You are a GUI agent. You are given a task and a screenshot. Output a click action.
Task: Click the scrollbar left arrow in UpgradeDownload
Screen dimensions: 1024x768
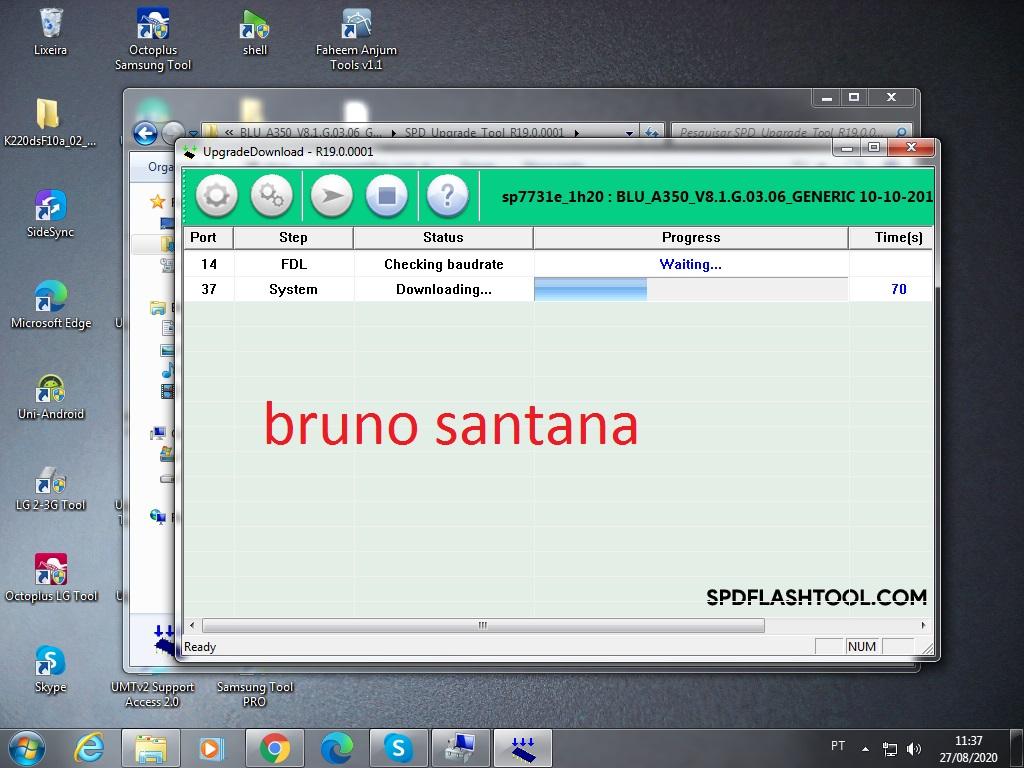pyautogui.click(x=192, y=626)
